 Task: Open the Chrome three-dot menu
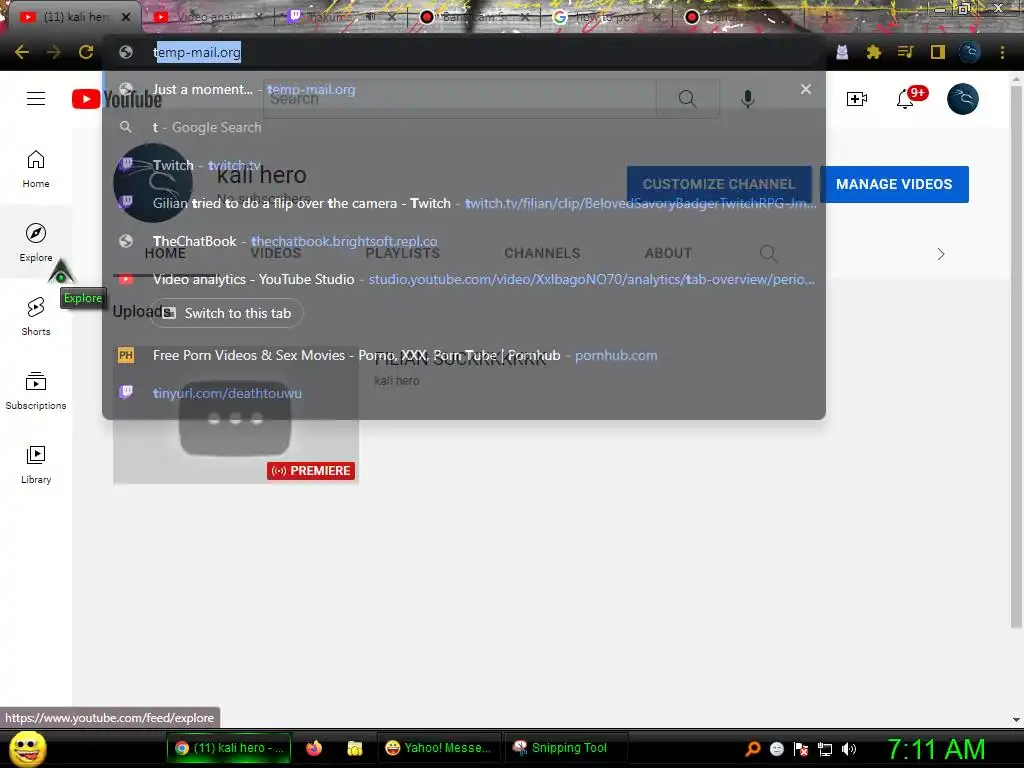(x=1002, y=52)
